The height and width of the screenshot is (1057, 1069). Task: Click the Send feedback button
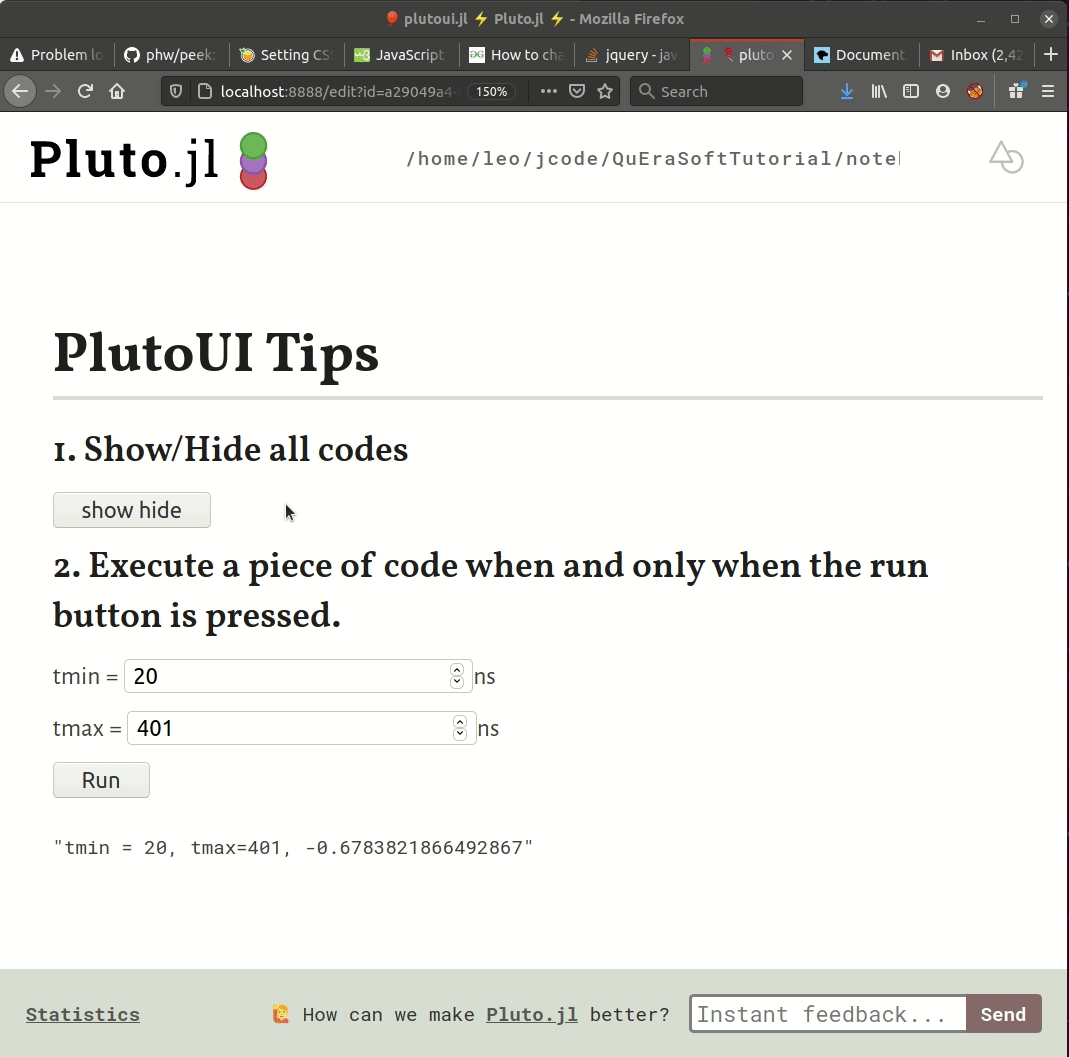[x=1004, y=1014]
